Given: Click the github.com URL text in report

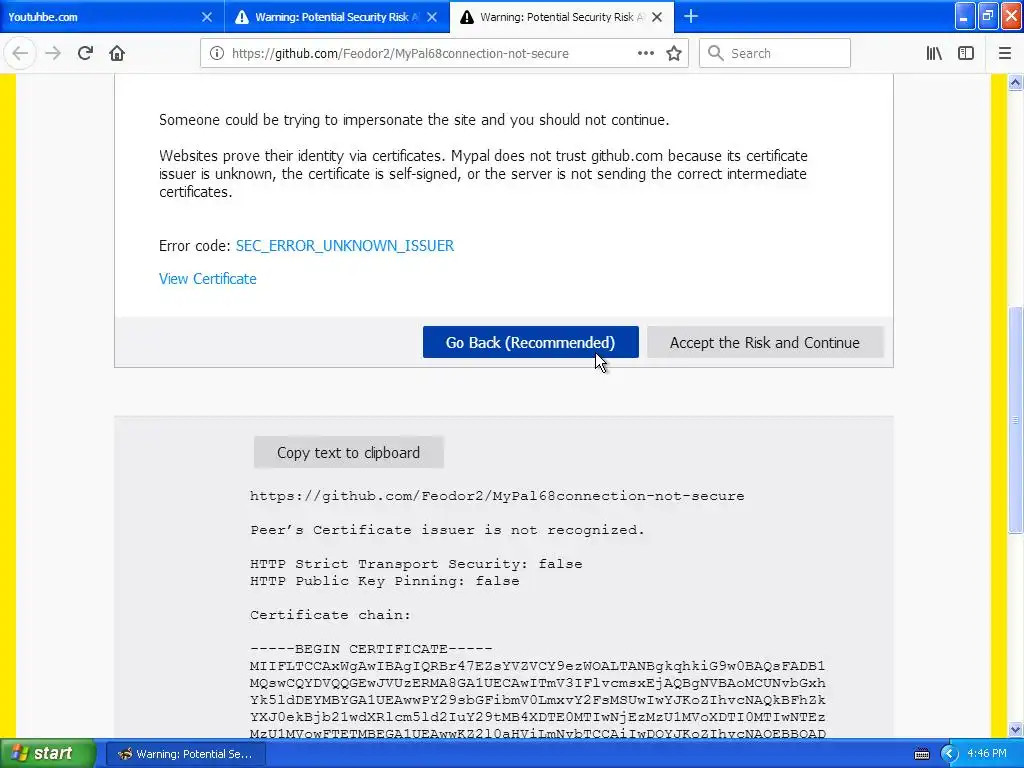Looking at the screenshot, I should [497, 496].
